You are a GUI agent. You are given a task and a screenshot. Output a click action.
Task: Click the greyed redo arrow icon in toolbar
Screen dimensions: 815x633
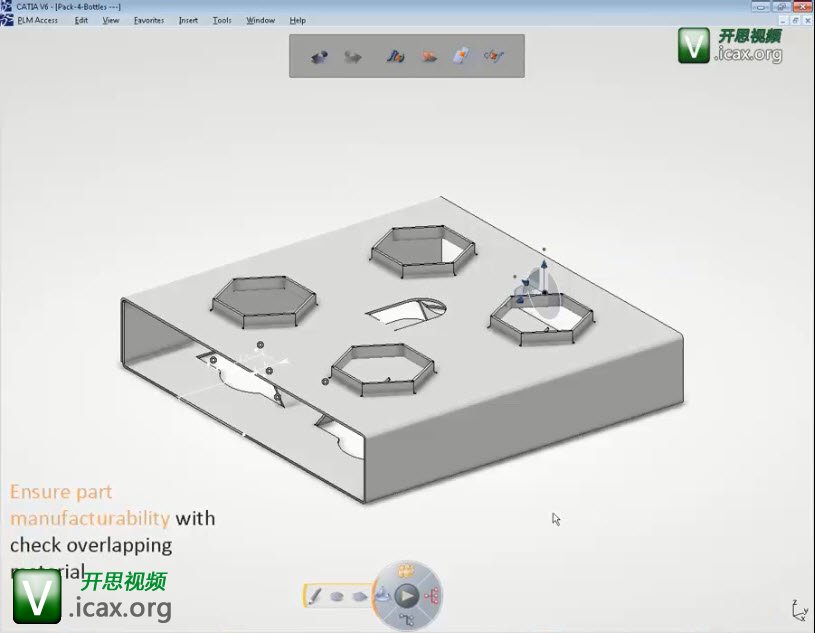click(353, 56)
